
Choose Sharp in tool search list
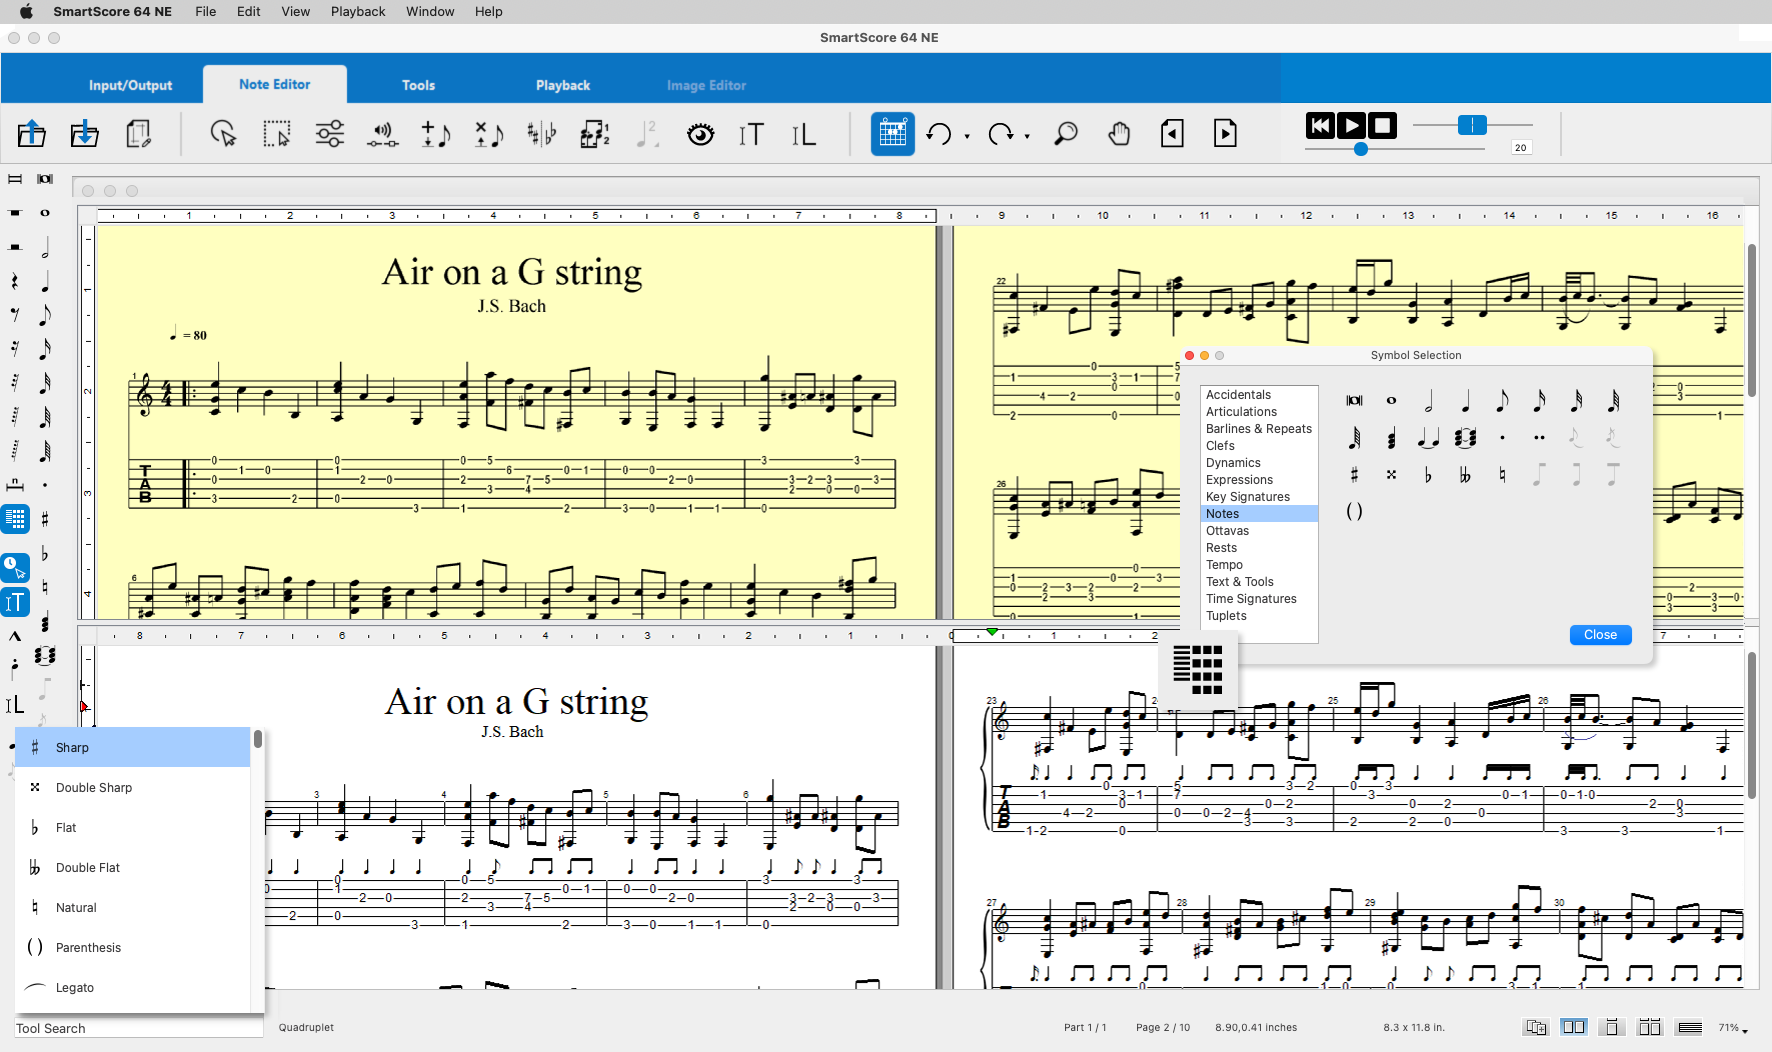click(132, 747)
